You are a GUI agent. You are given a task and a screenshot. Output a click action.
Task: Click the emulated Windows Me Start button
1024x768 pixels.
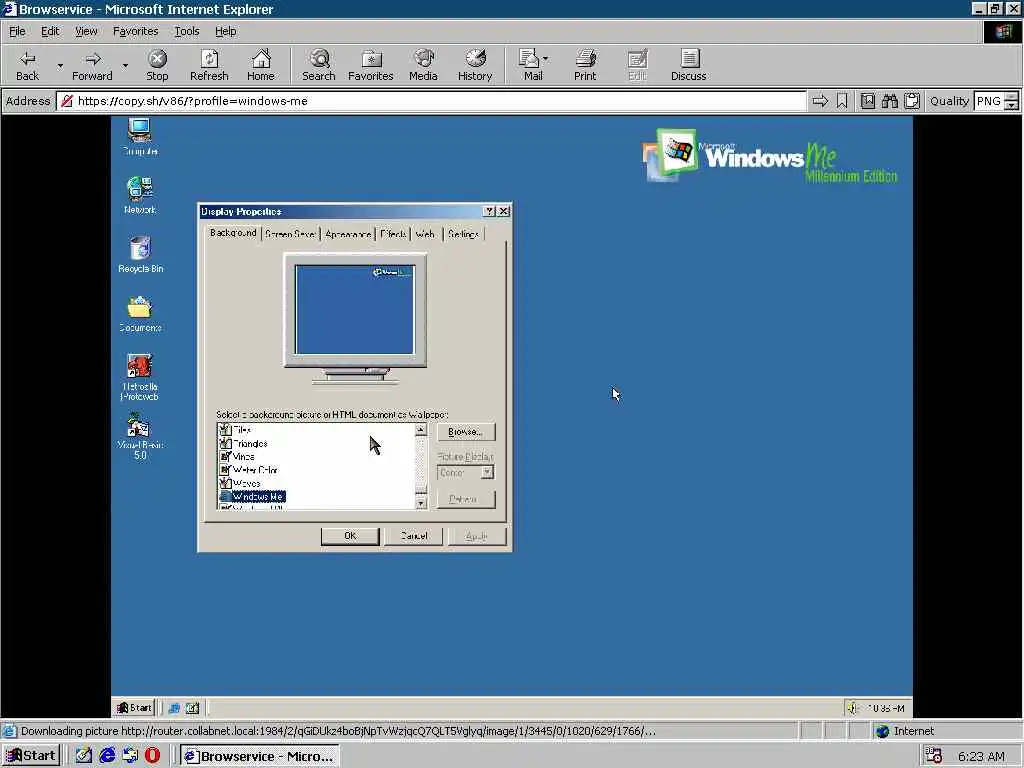click(135, 707)
